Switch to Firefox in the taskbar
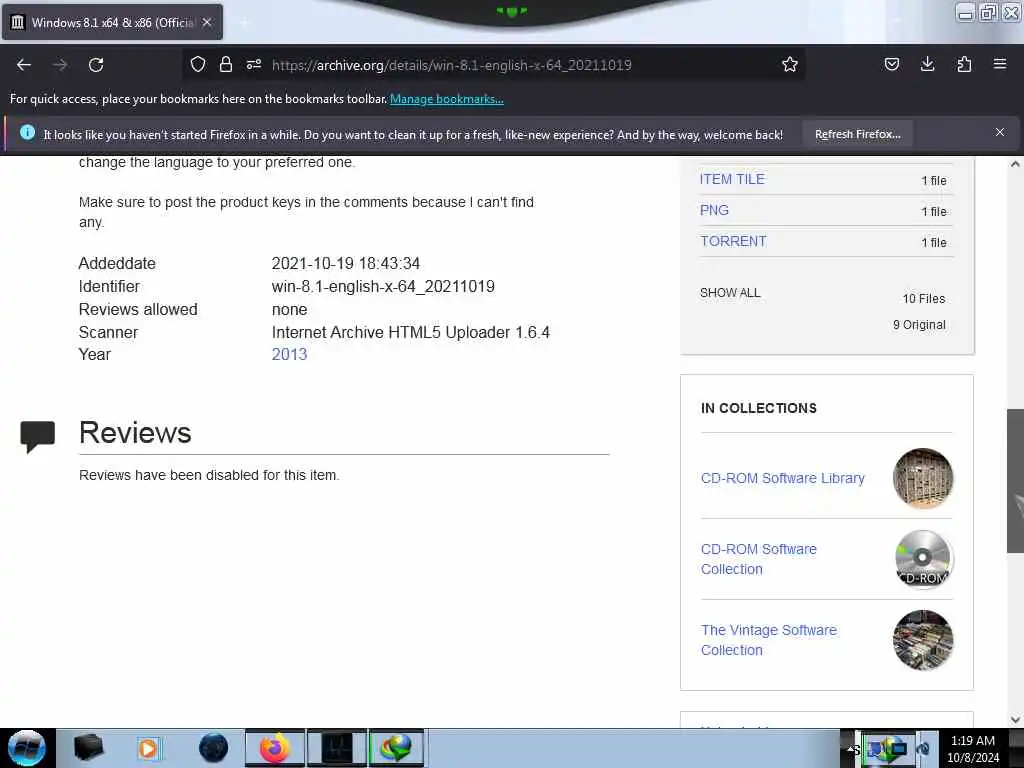 click(x=275, y=748)
